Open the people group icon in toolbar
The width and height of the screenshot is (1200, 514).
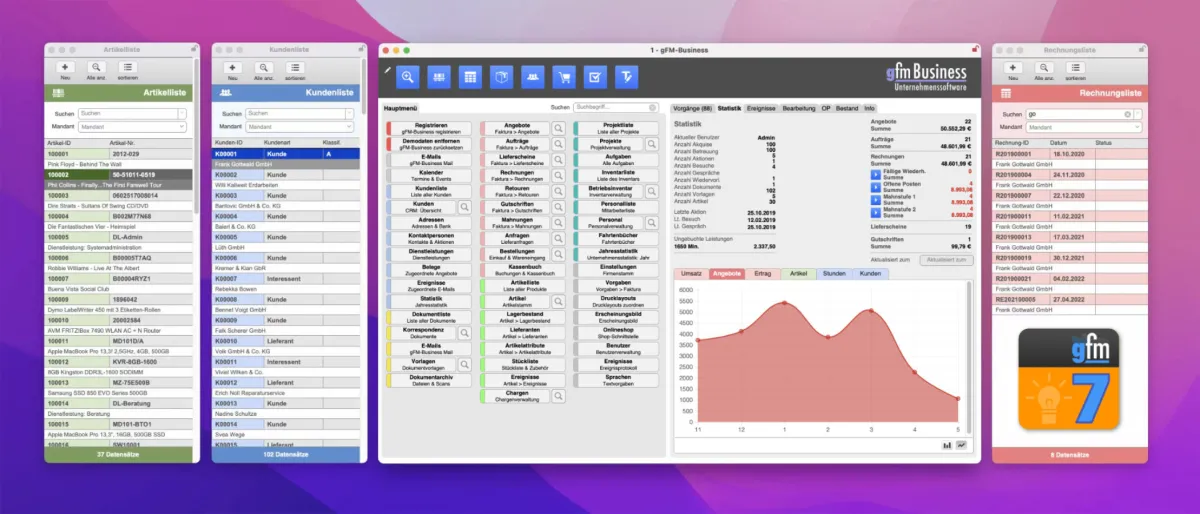click(x=532, y=76)
